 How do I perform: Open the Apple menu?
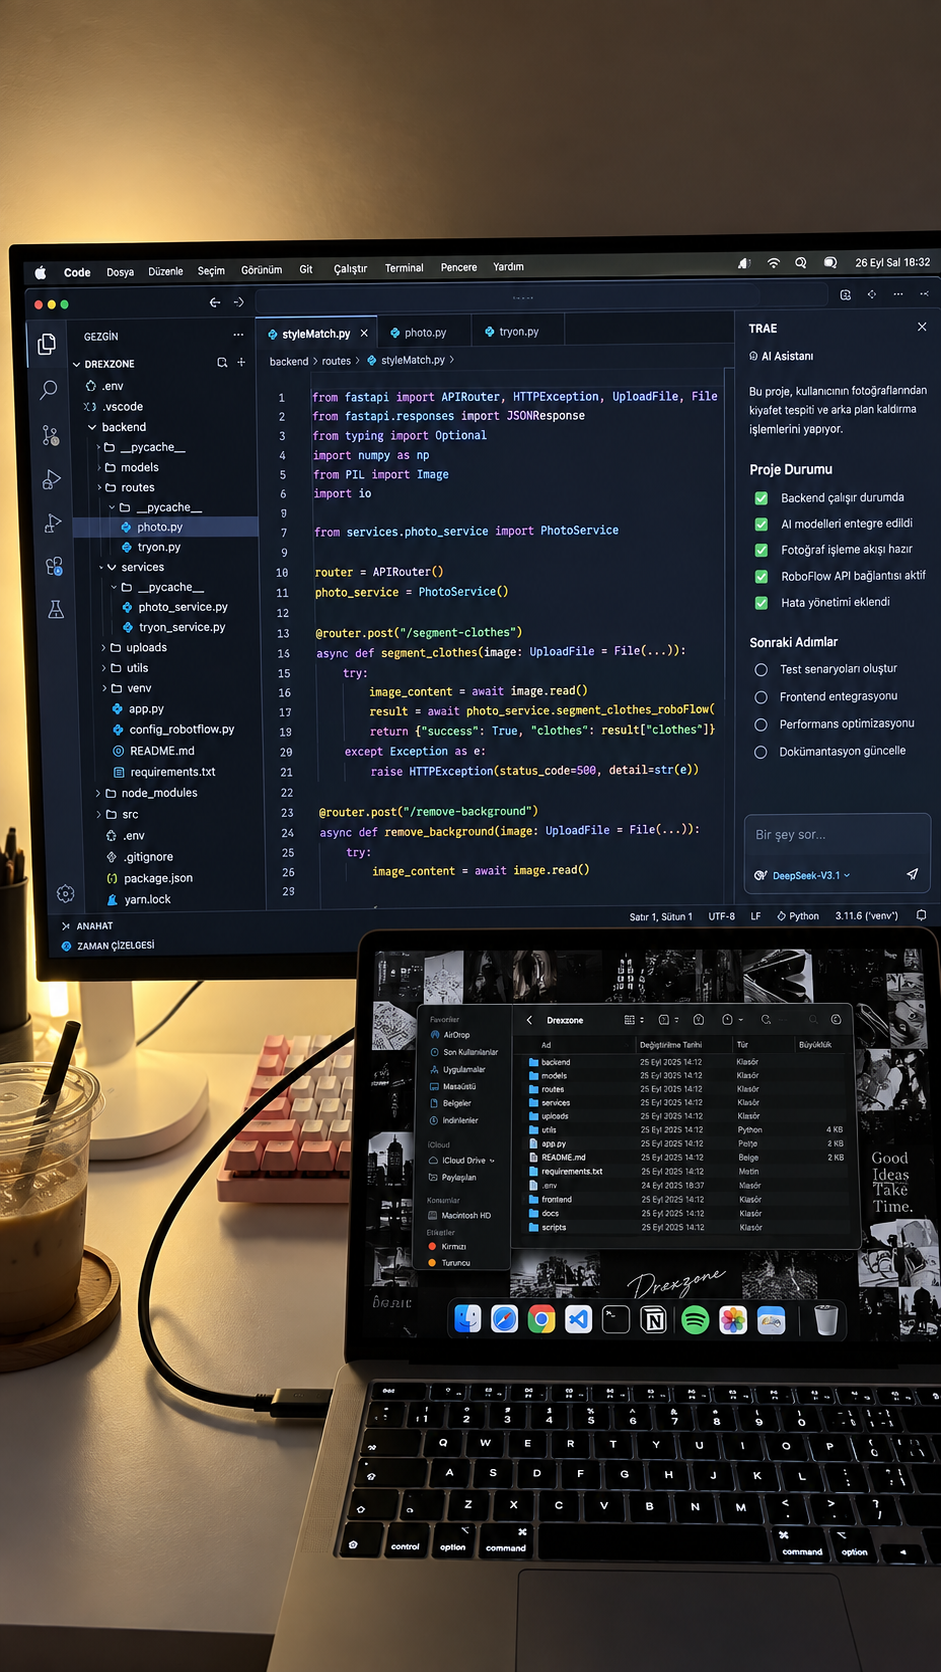point(41,272)
